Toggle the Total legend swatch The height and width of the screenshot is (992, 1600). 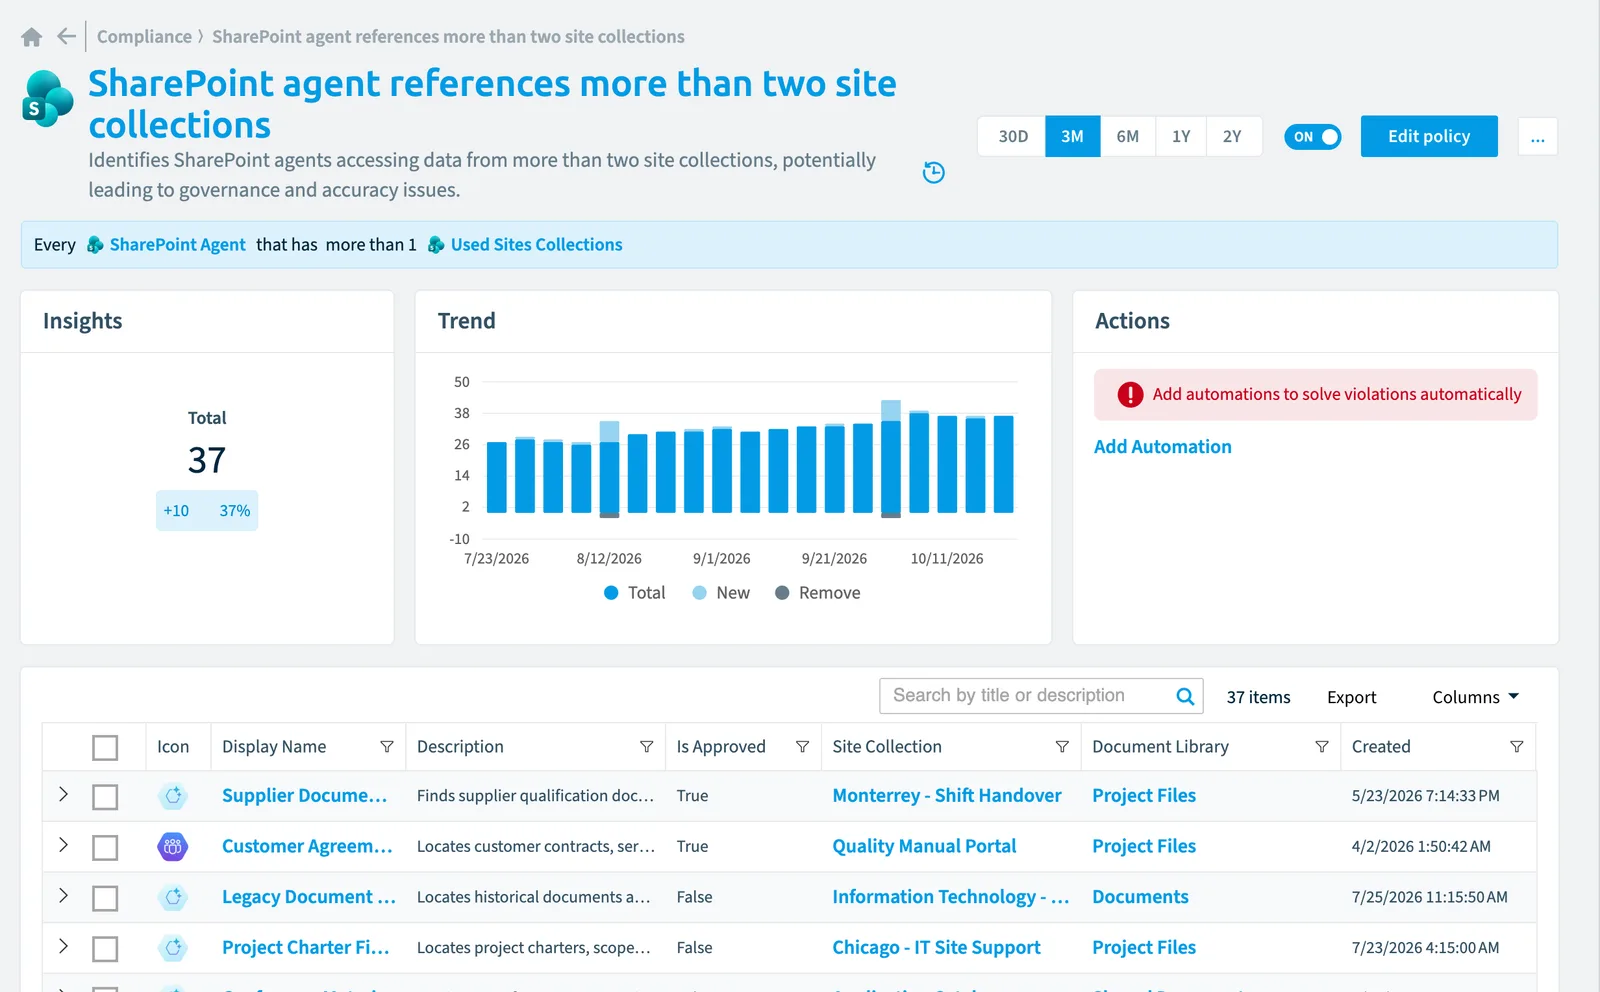coord(611,593)
